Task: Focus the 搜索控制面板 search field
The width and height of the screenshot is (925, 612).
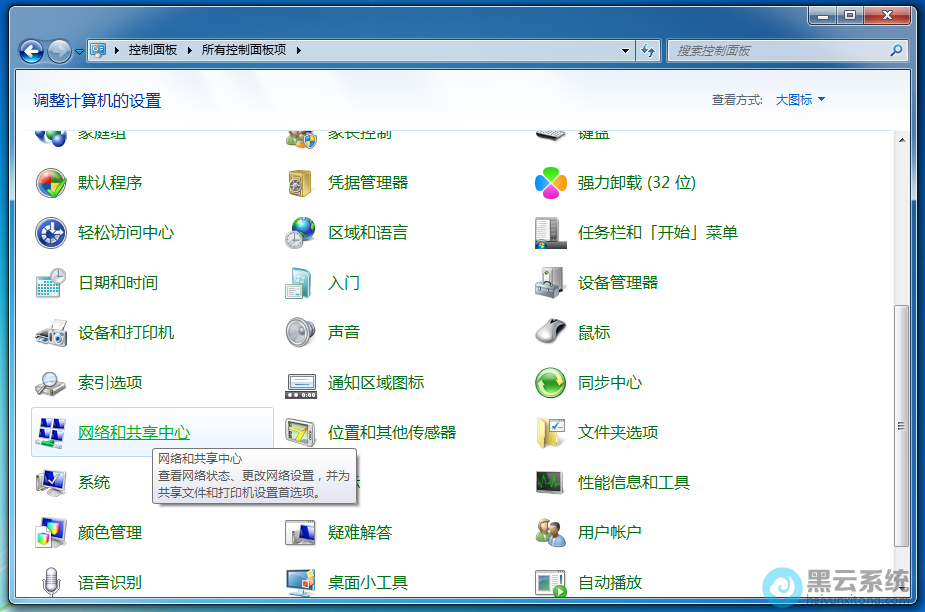Action: (780, 50)
